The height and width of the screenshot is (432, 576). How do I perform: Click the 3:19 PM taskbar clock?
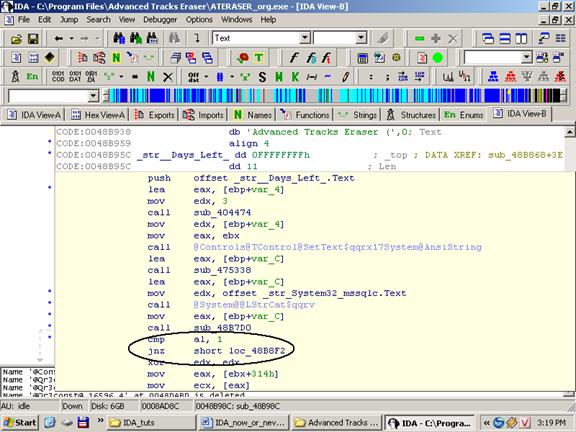551,423
